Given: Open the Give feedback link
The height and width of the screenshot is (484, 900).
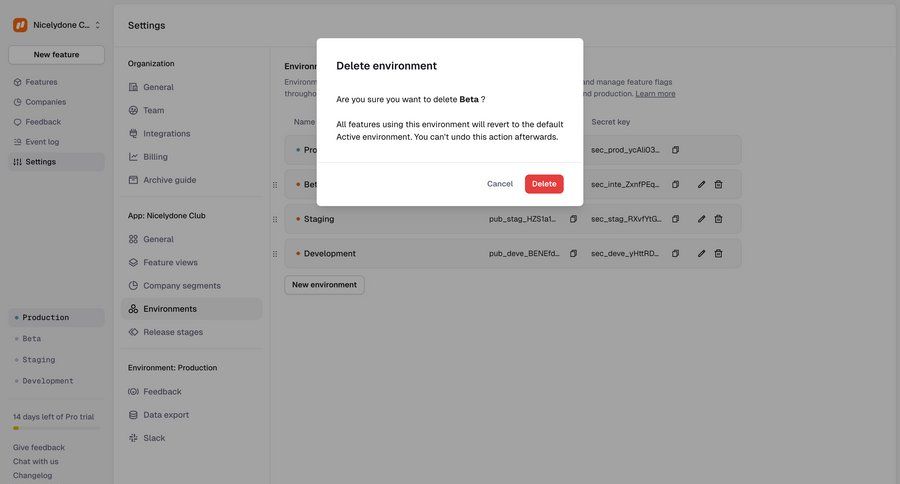Looking at the screenshot, I should click(38, 447).
